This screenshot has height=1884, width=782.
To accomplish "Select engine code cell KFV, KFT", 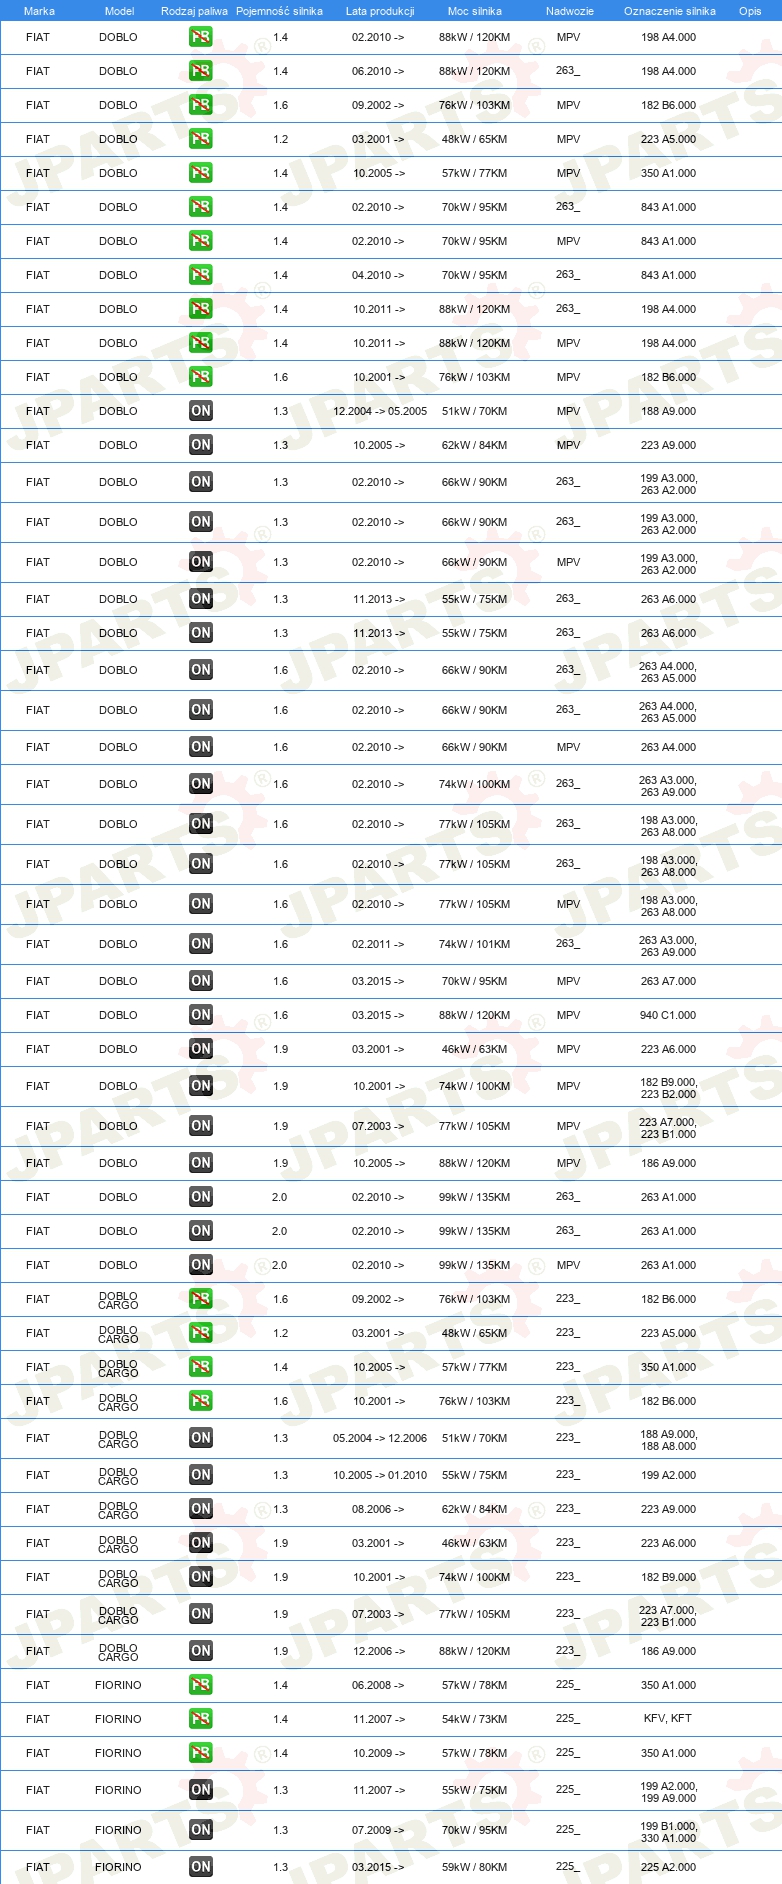I will pos(668,1719).
